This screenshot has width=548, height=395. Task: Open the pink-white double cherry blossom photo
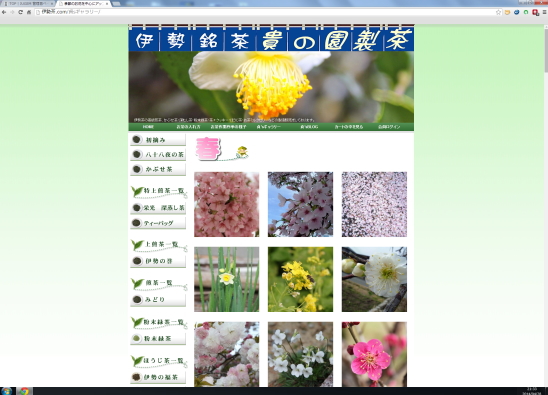(227, 354)
